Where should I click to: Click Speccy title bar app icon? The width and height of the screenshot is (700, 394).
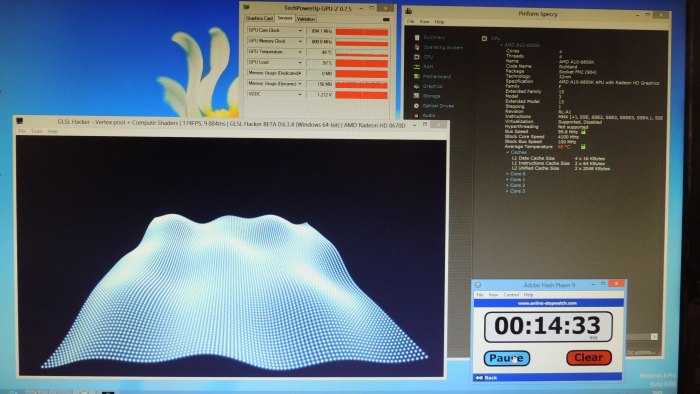pyautogui.click(x=408, y=12)
